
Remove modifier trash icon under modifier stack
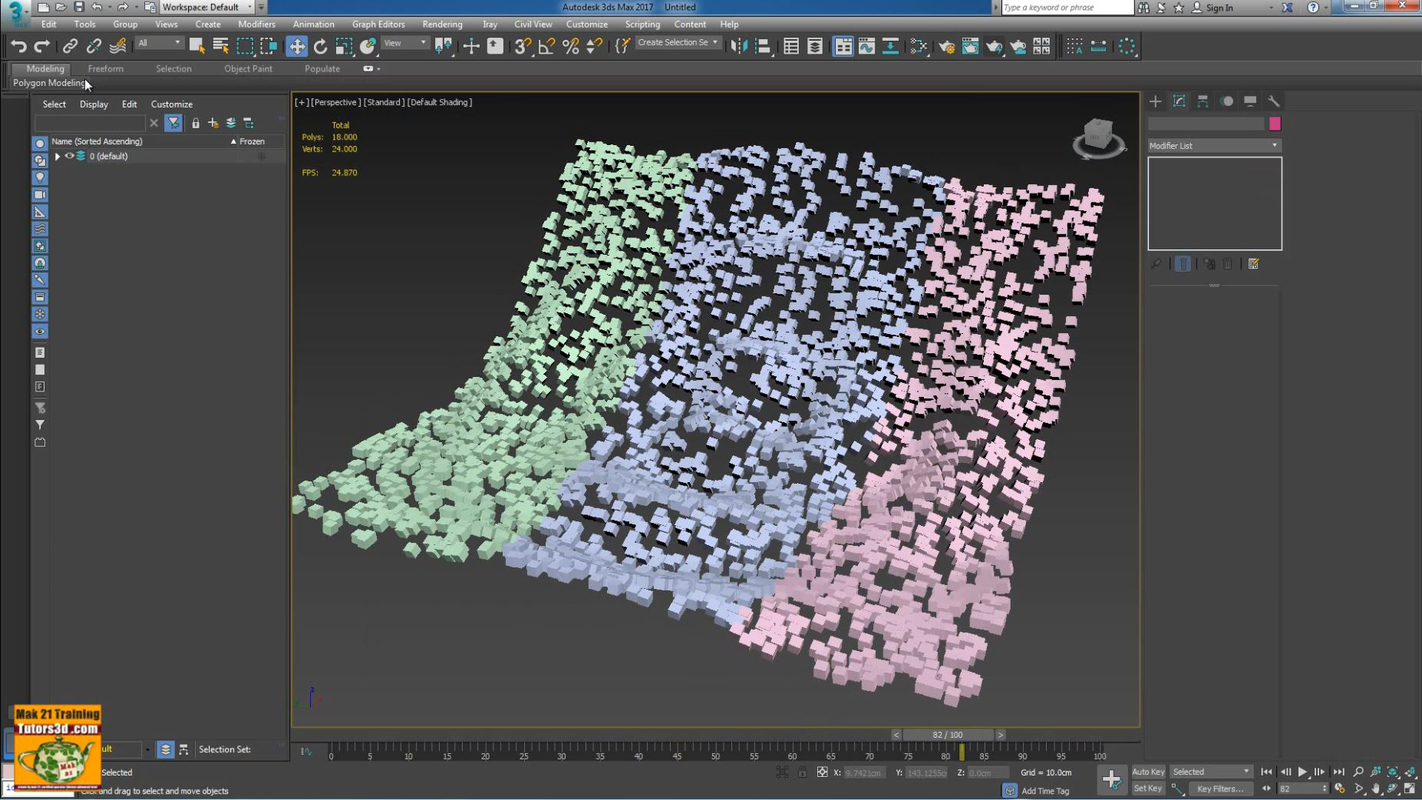point(1228,263)
